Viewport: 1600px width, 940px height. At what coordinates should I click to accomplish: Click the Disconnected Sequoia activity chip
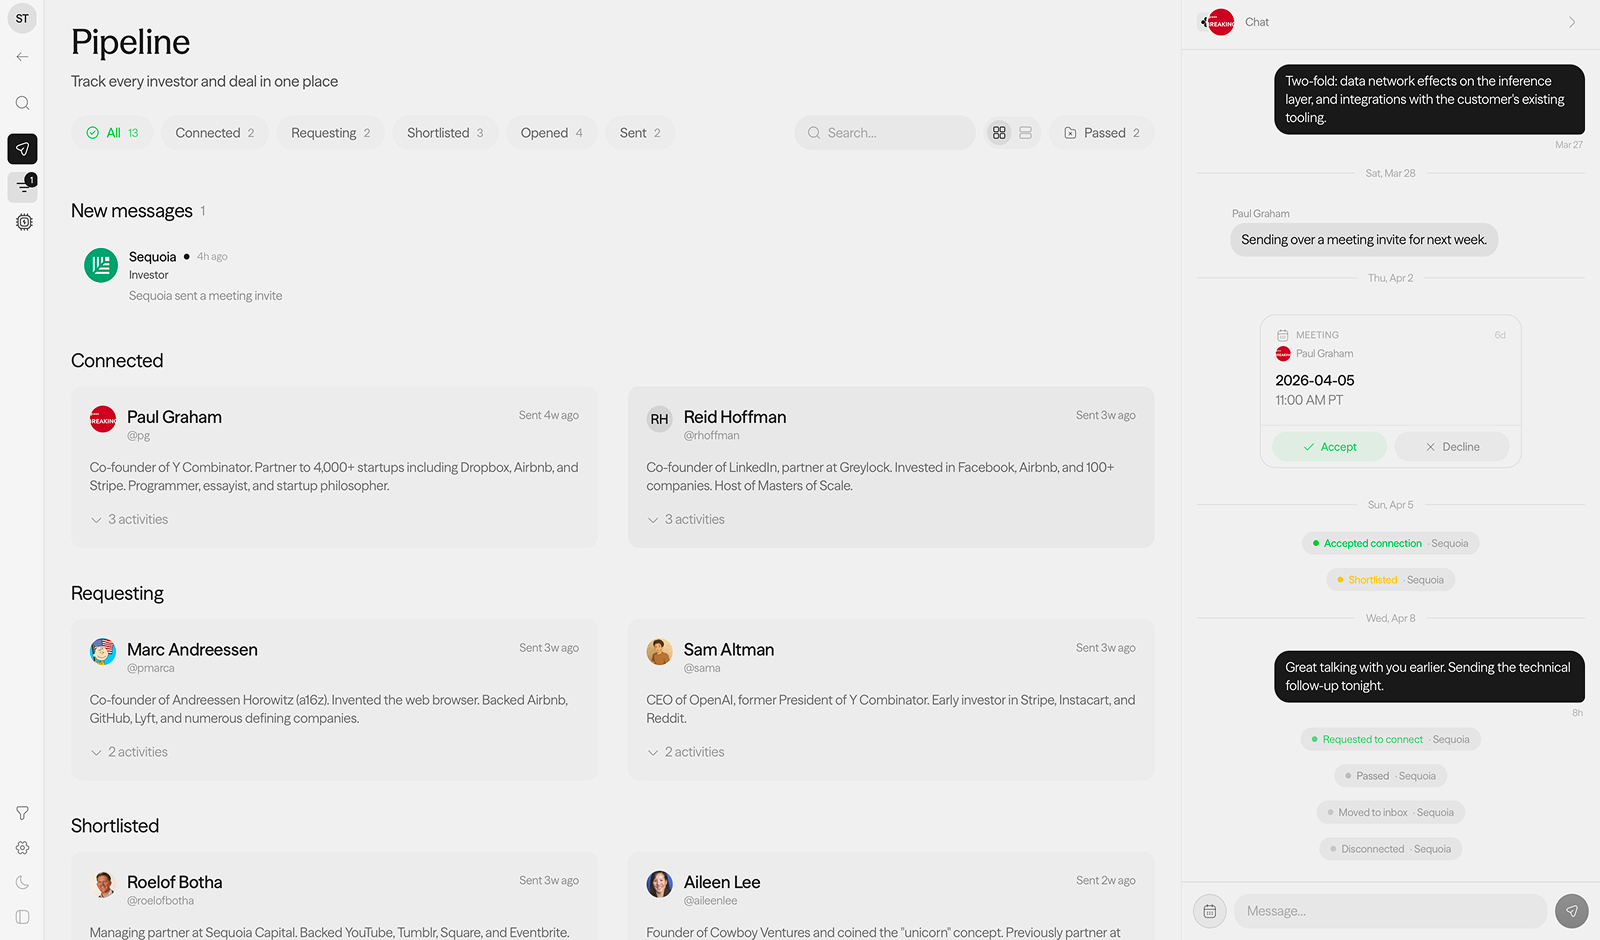1391,849
